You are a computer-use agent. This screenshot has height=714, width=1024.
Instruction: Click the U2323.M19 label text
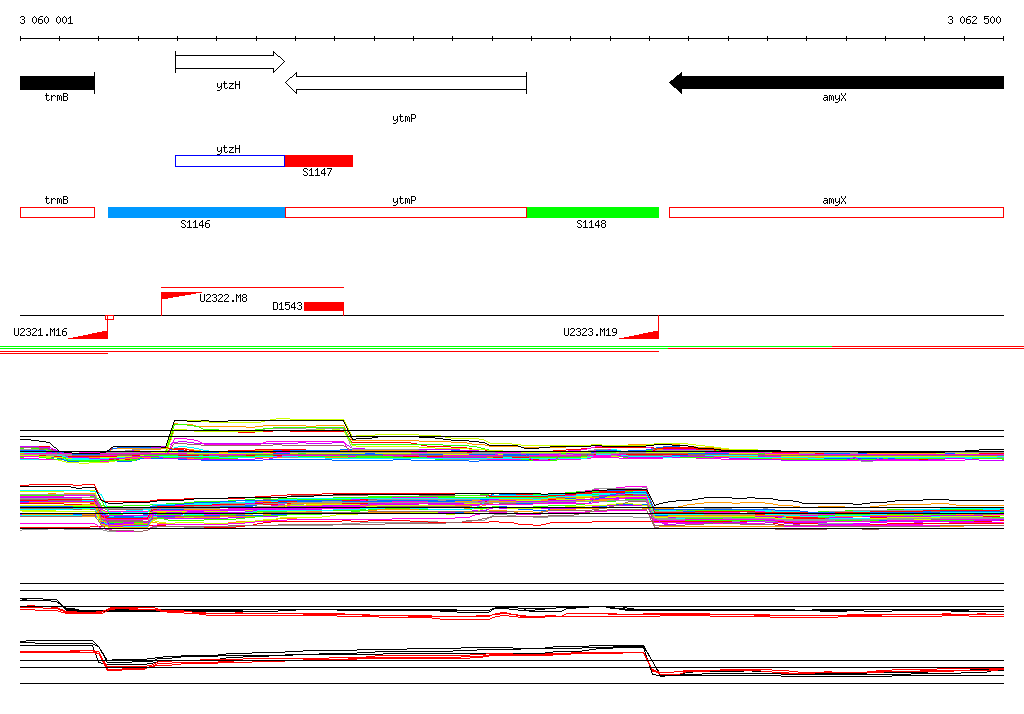click(x=590, y=332)
